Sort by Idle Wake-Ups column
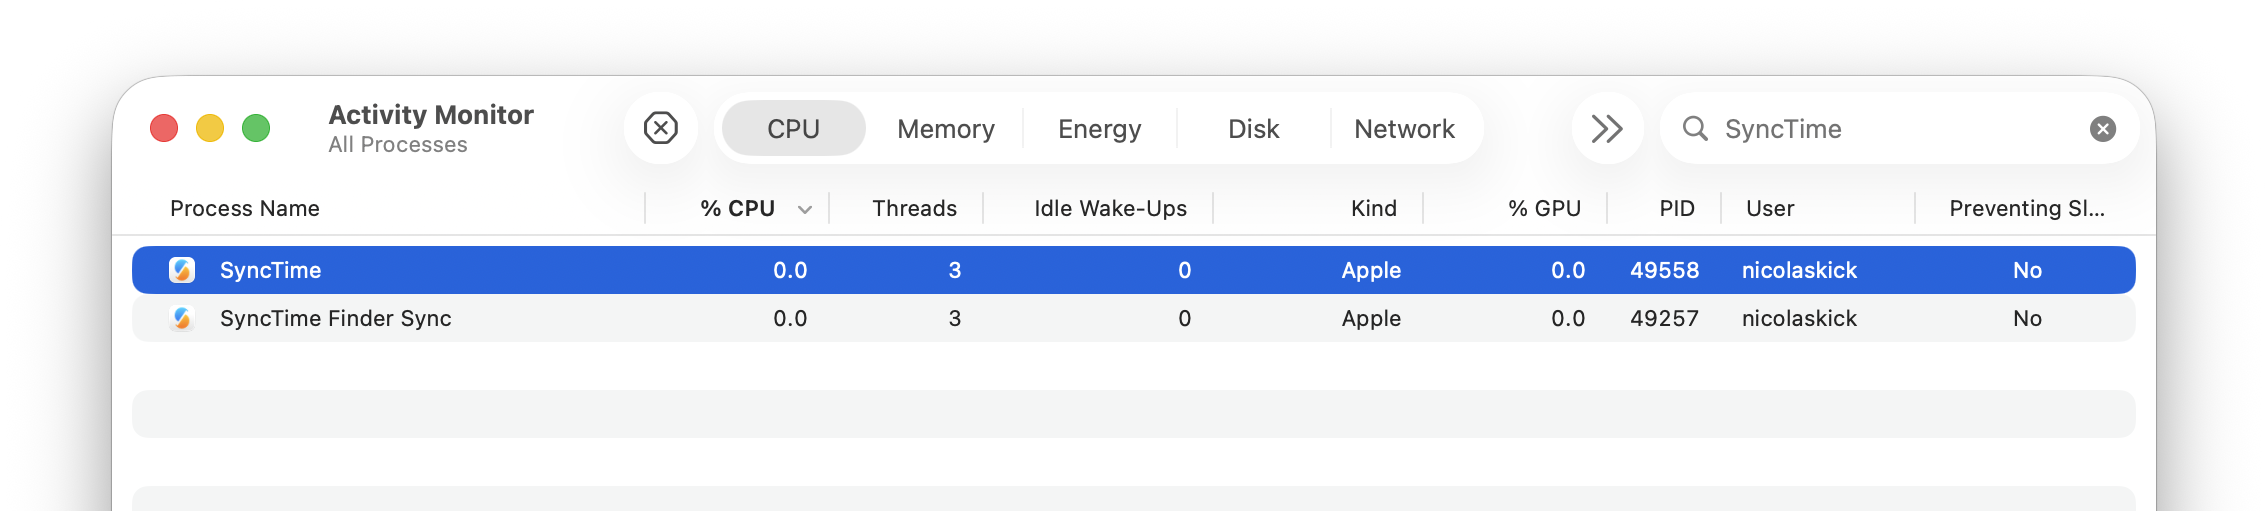This screenshot has height=511, width=2268. (x=1110, y=208)
